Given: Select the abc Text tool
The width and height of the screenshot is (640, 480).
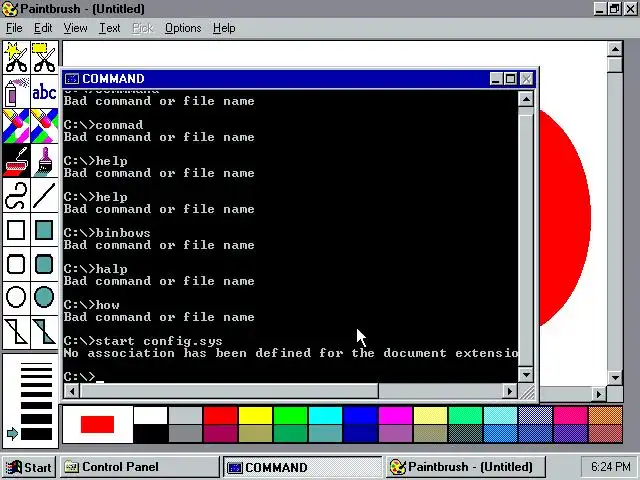Looking at the screenshot, I should 44,92.
